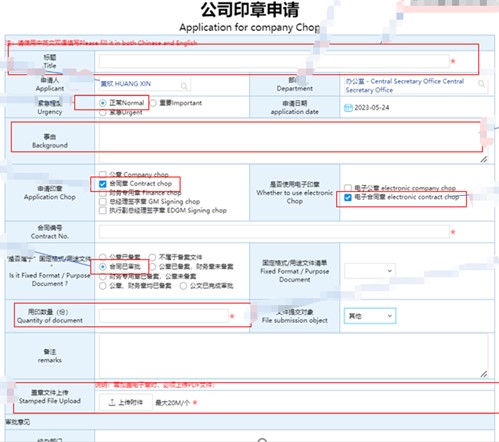Enable the GM Signing chop checkbox
The height and width of the screenshot is (442, 499).
[x=103, y=202]
